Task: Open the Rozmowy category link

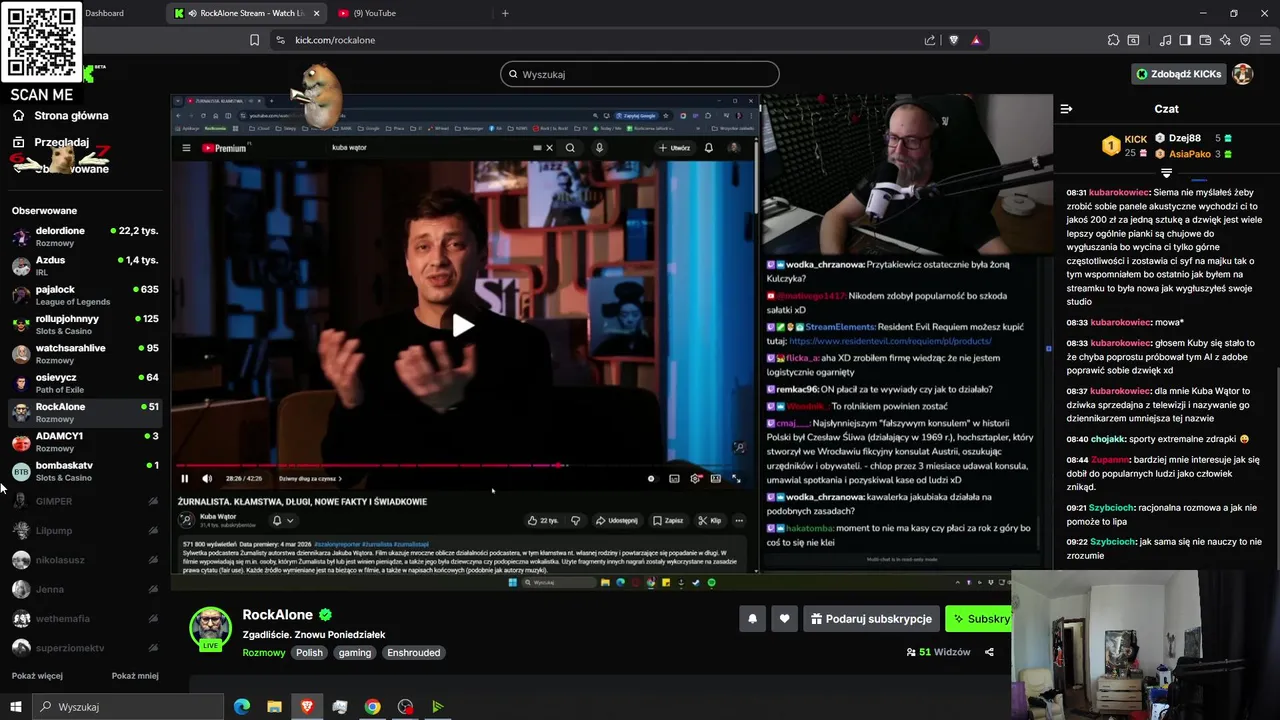Action: (264, 653)
